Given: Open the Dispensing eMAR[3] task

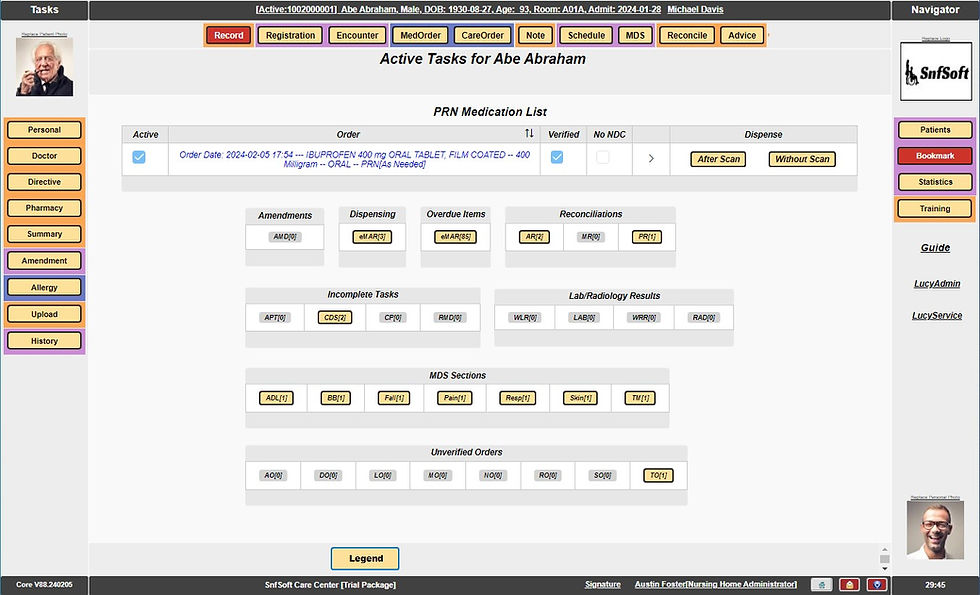Looking at the screenshot, I should [x=372, y=237].
